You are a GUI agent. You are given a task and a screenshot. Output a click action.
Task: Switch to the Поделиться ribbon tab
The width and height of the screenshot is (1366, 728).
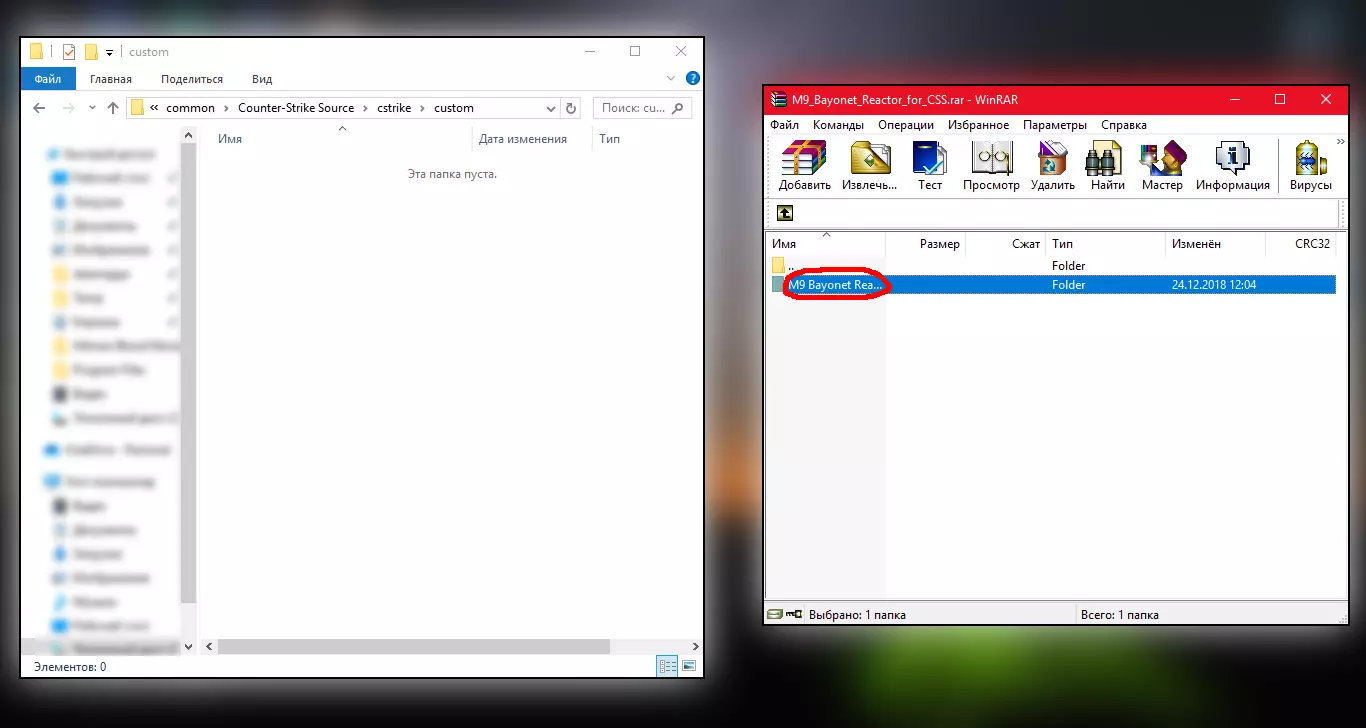tap(192, 79)
